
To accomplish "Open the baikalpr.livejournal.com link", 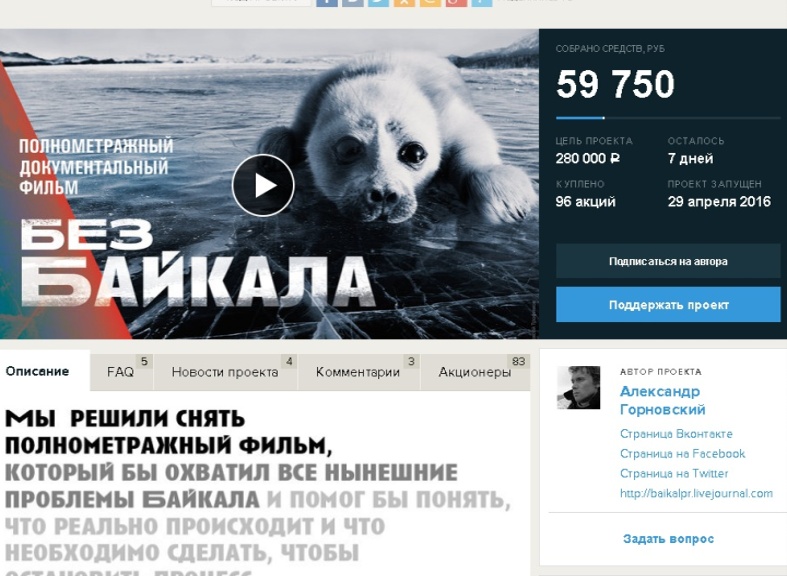I will (696, 493).
